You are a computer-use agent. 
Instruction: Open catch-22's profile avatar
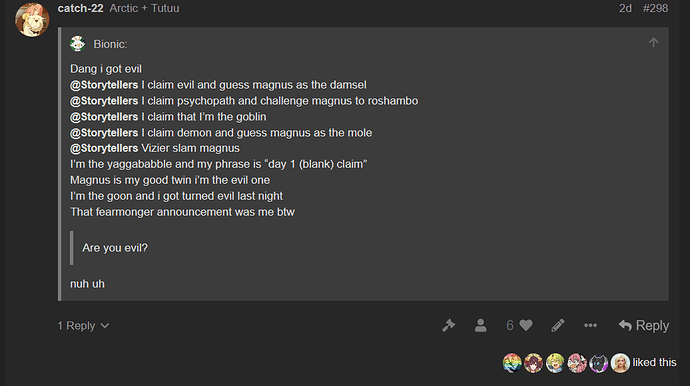pos(32,20)
